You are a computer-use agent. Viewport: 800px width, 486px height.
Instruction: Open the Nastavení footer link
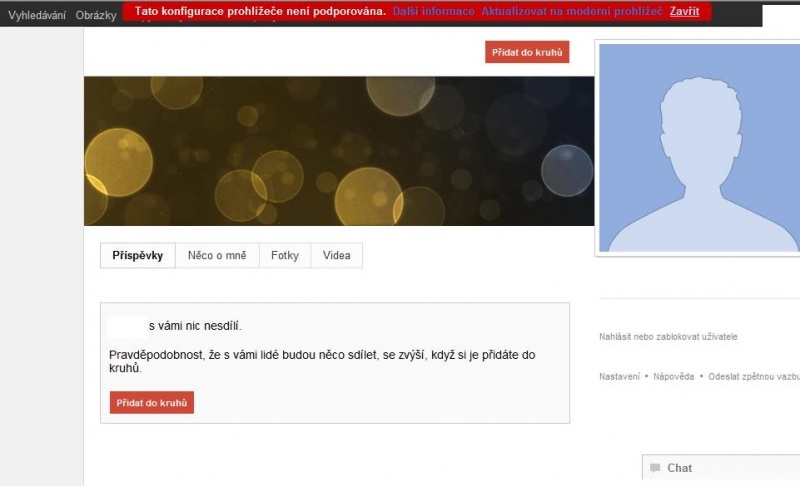tap(619, 377)
